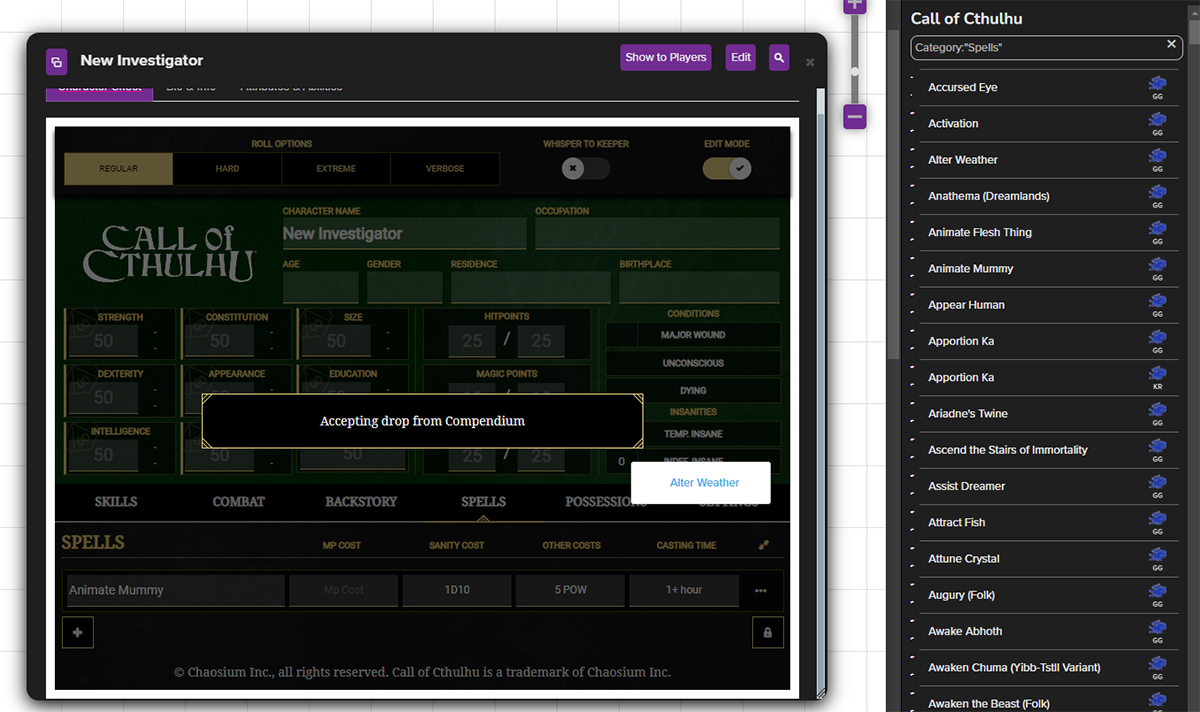The height and width of the screenshot is (712, 1200).
Task: Click the blue source icon beside Accursed Eye
Action: (1157, 84)
